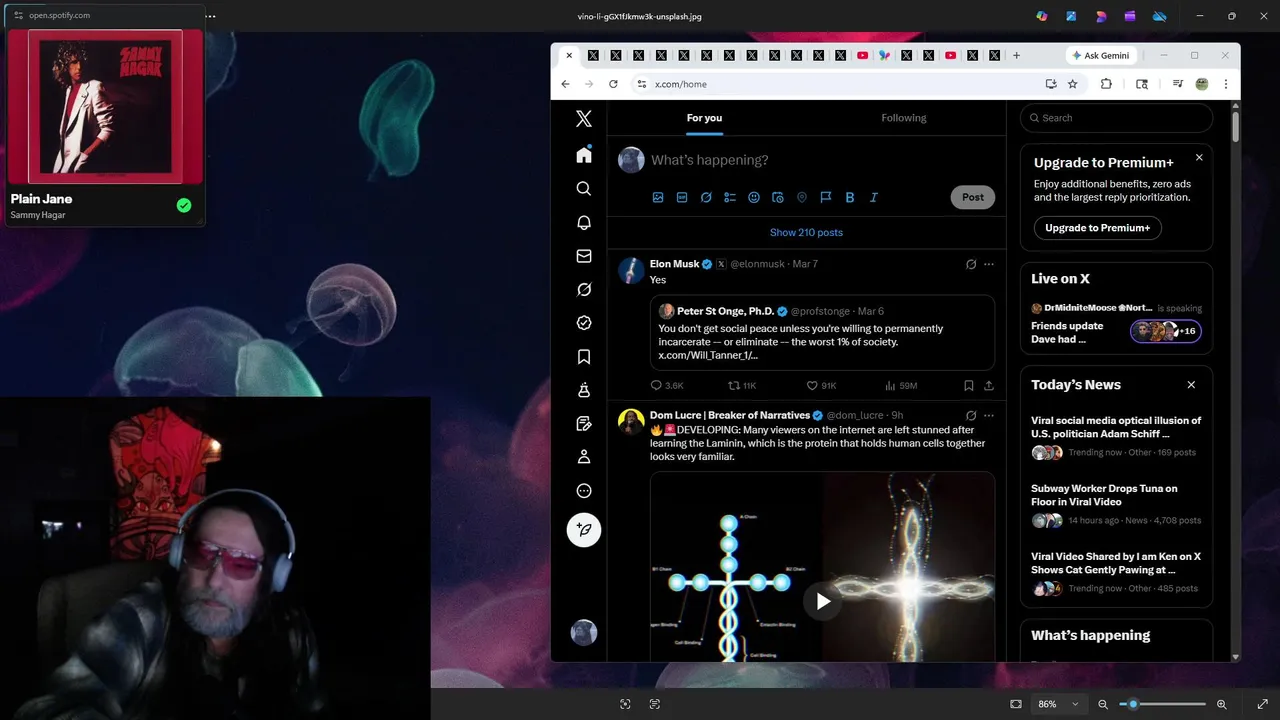
Task: Select the first YouTube browser tab
Action: [x=862, y=55]
